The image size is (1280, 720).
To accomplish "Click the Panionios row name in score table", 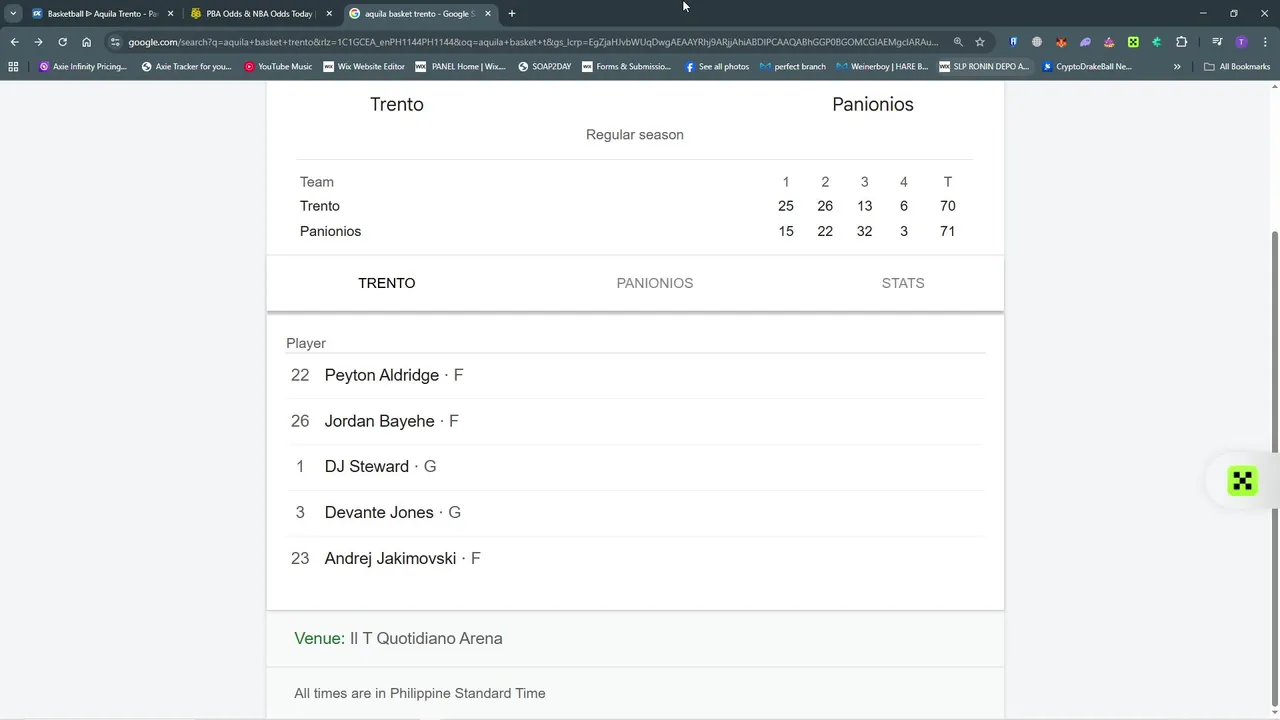I will pos(330,231).
